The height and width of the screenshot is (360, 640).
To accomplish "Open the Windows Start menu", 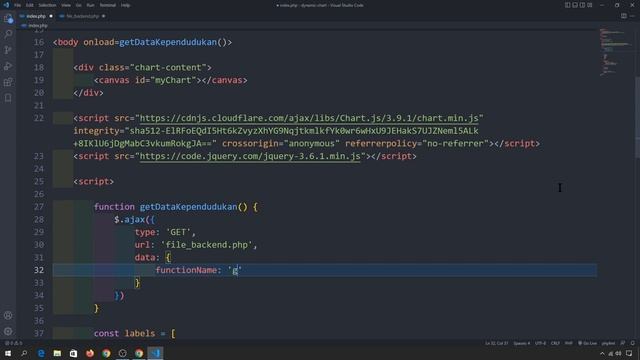I will [8, 353].
